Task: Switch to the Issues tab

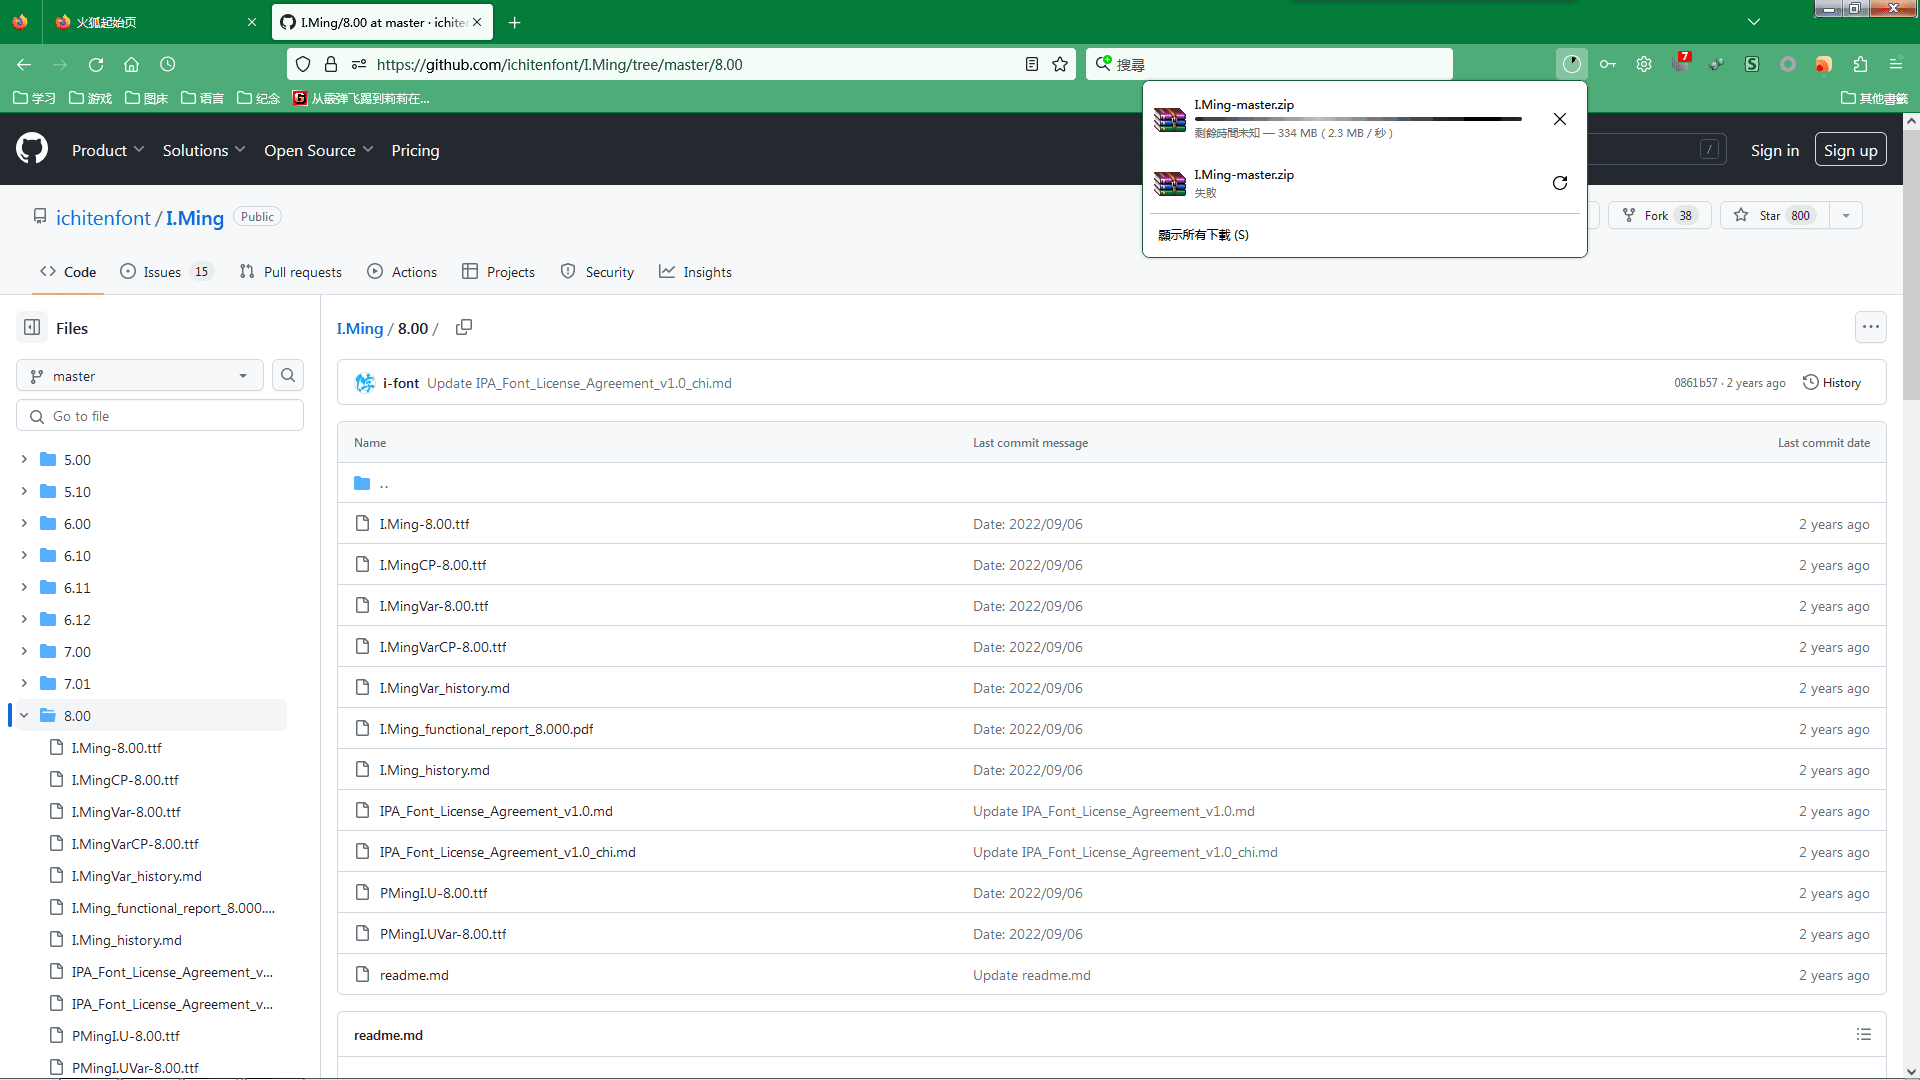Action: tap(166, 272)
